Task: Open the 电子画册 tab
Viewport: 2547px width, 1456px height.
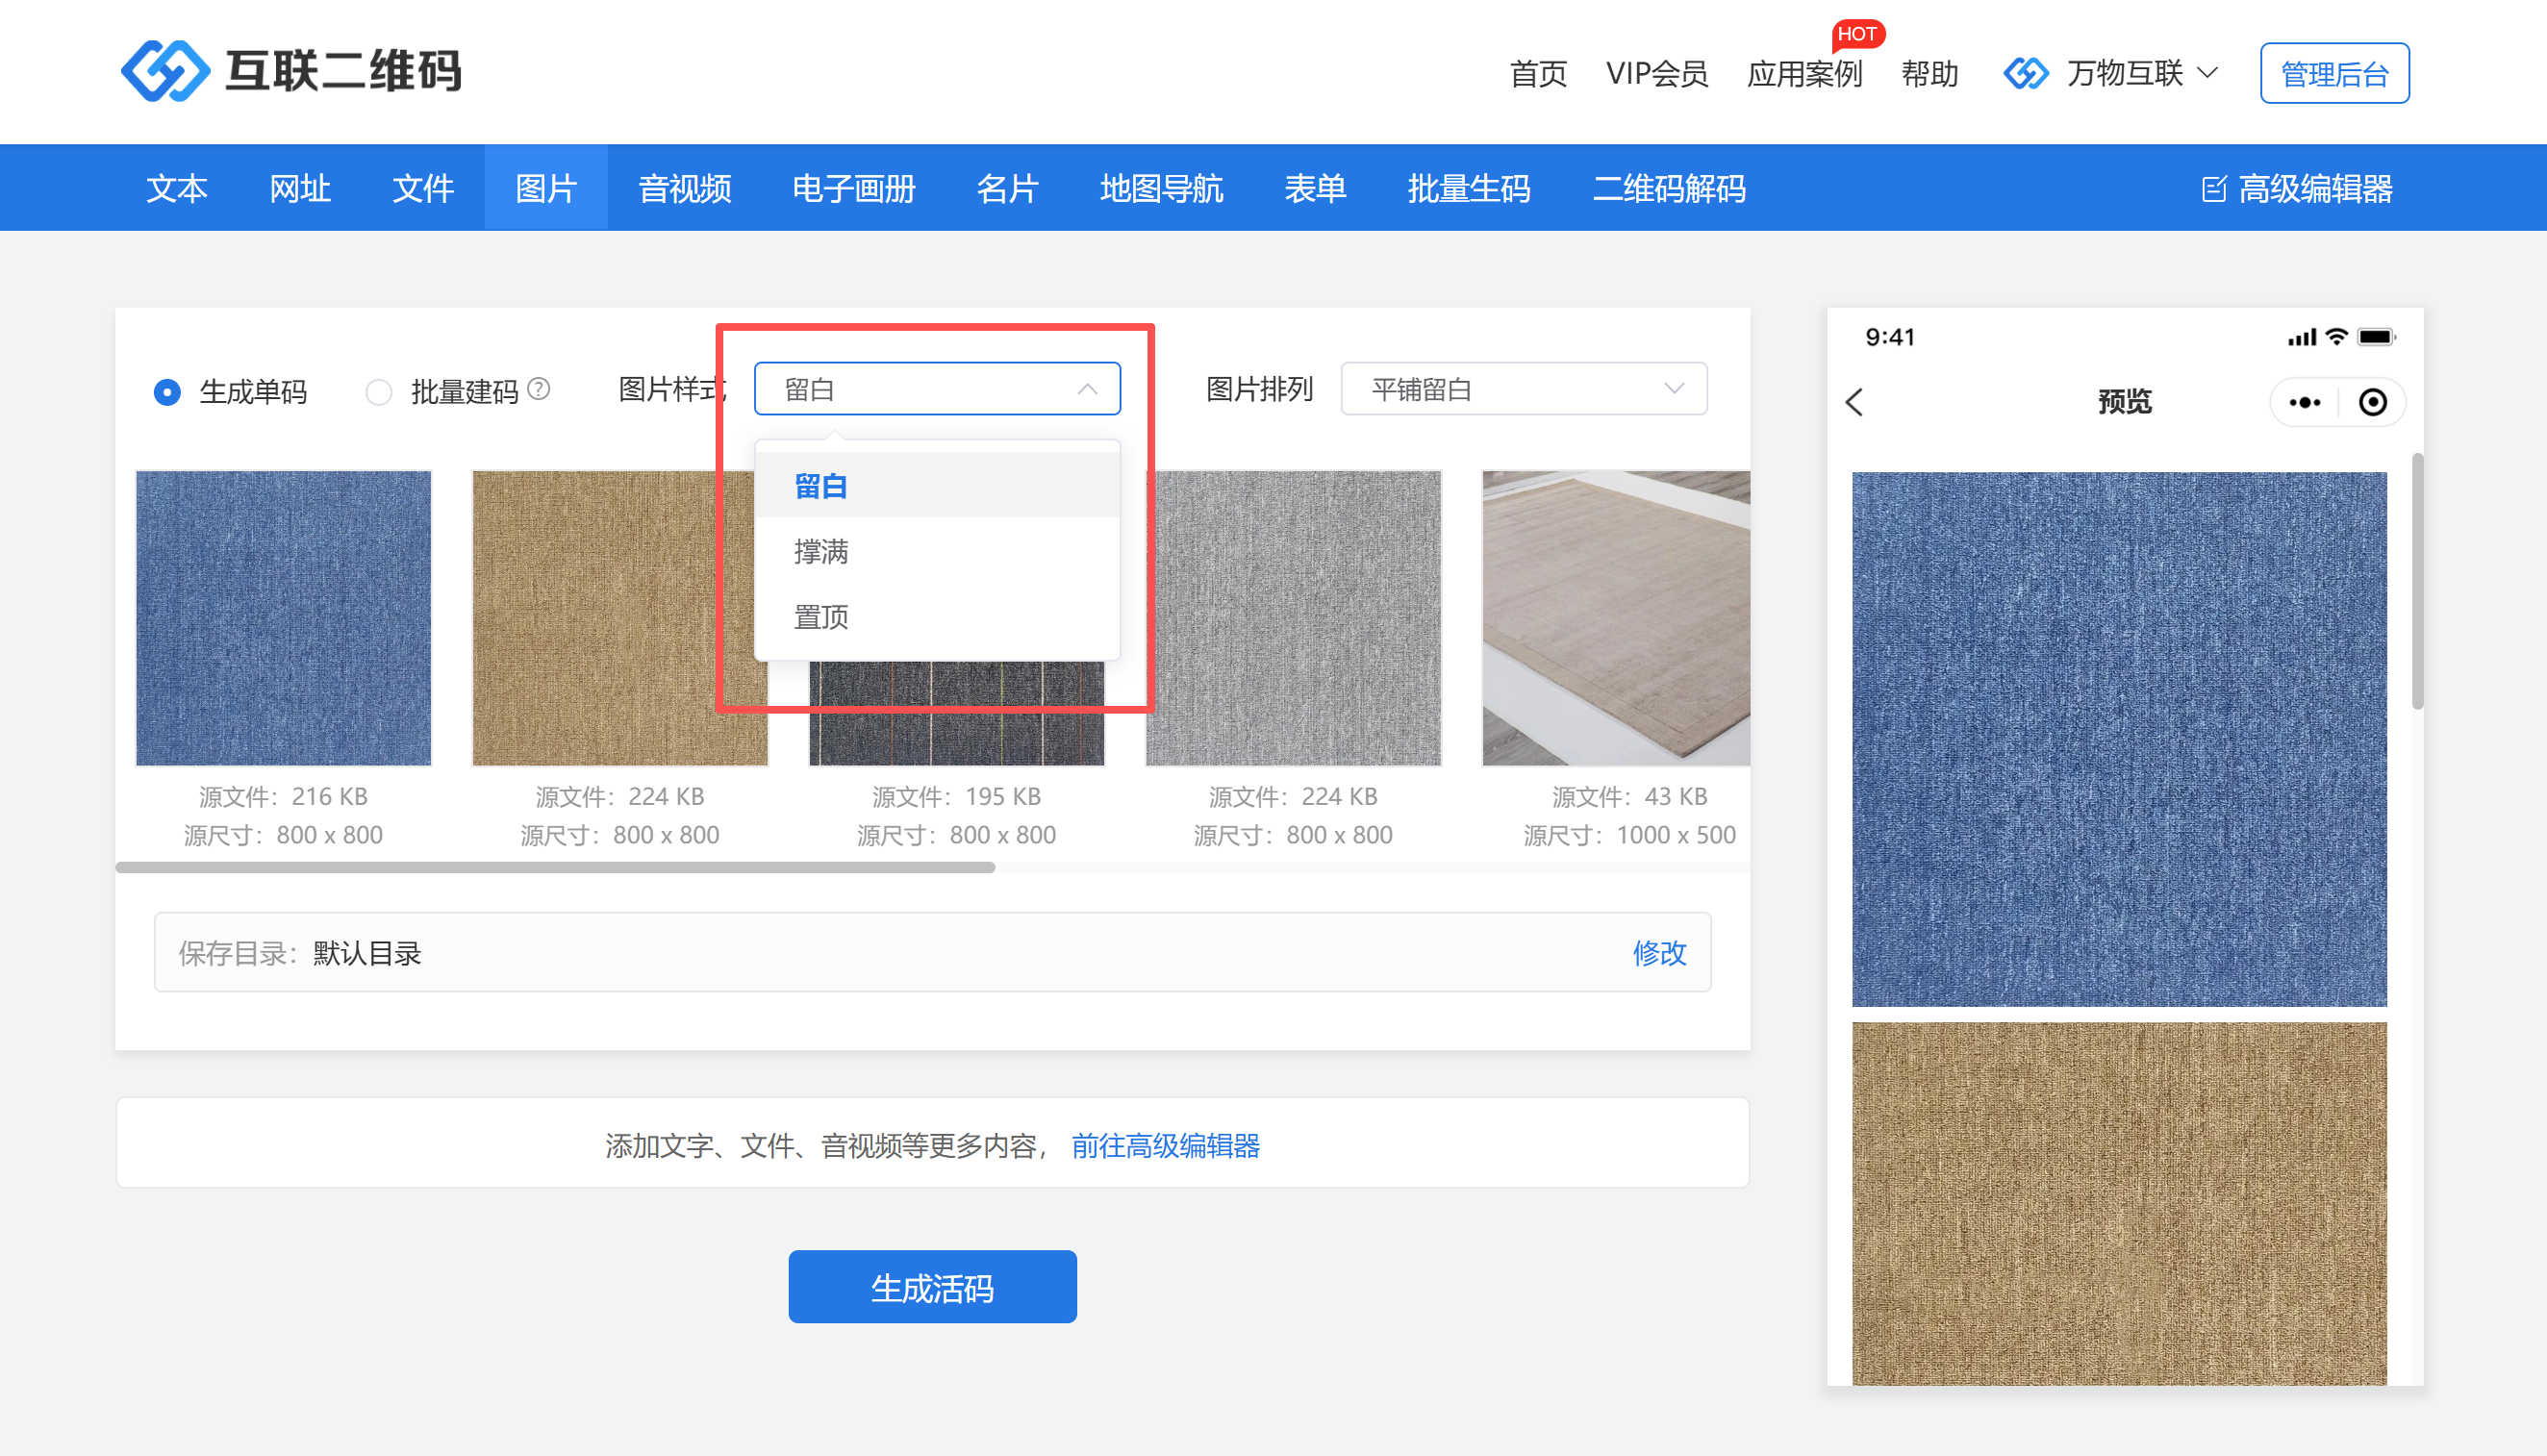Action: point(853,188)
